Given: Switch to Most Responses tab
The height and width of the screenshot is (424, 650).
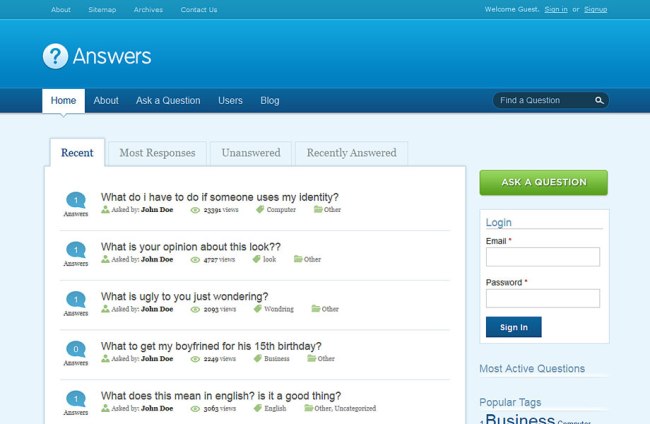Looking at the screenshot, I should 157,153.
